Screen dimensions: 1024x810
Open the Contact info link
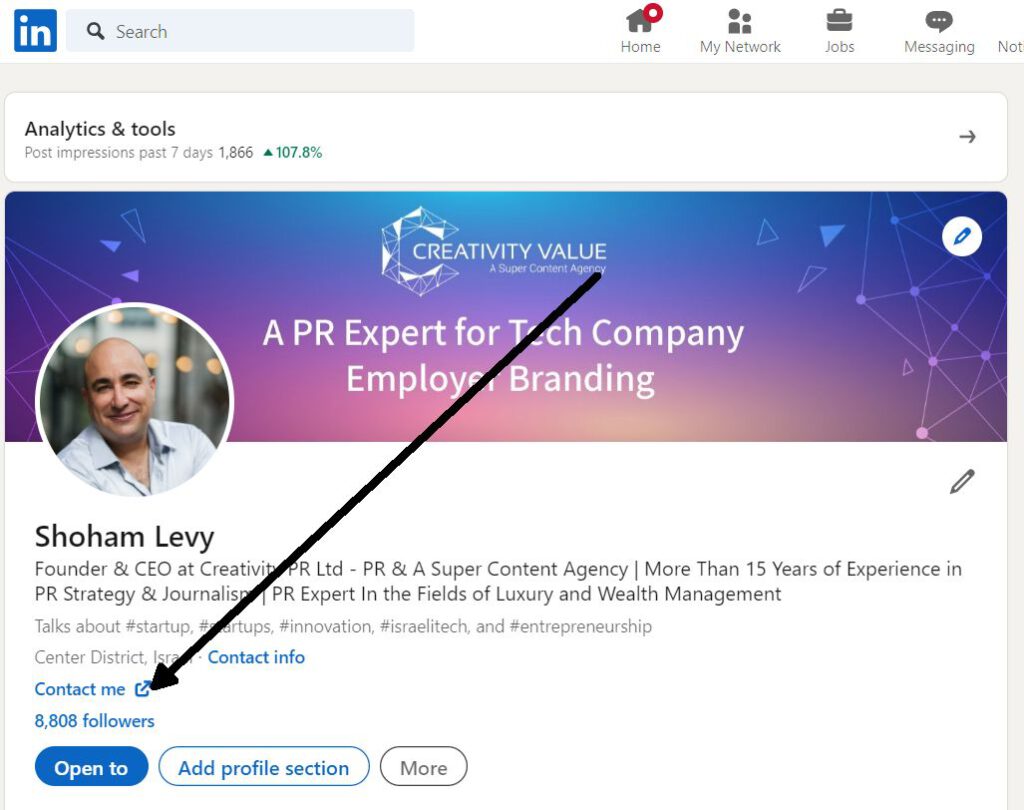(256, 657)
